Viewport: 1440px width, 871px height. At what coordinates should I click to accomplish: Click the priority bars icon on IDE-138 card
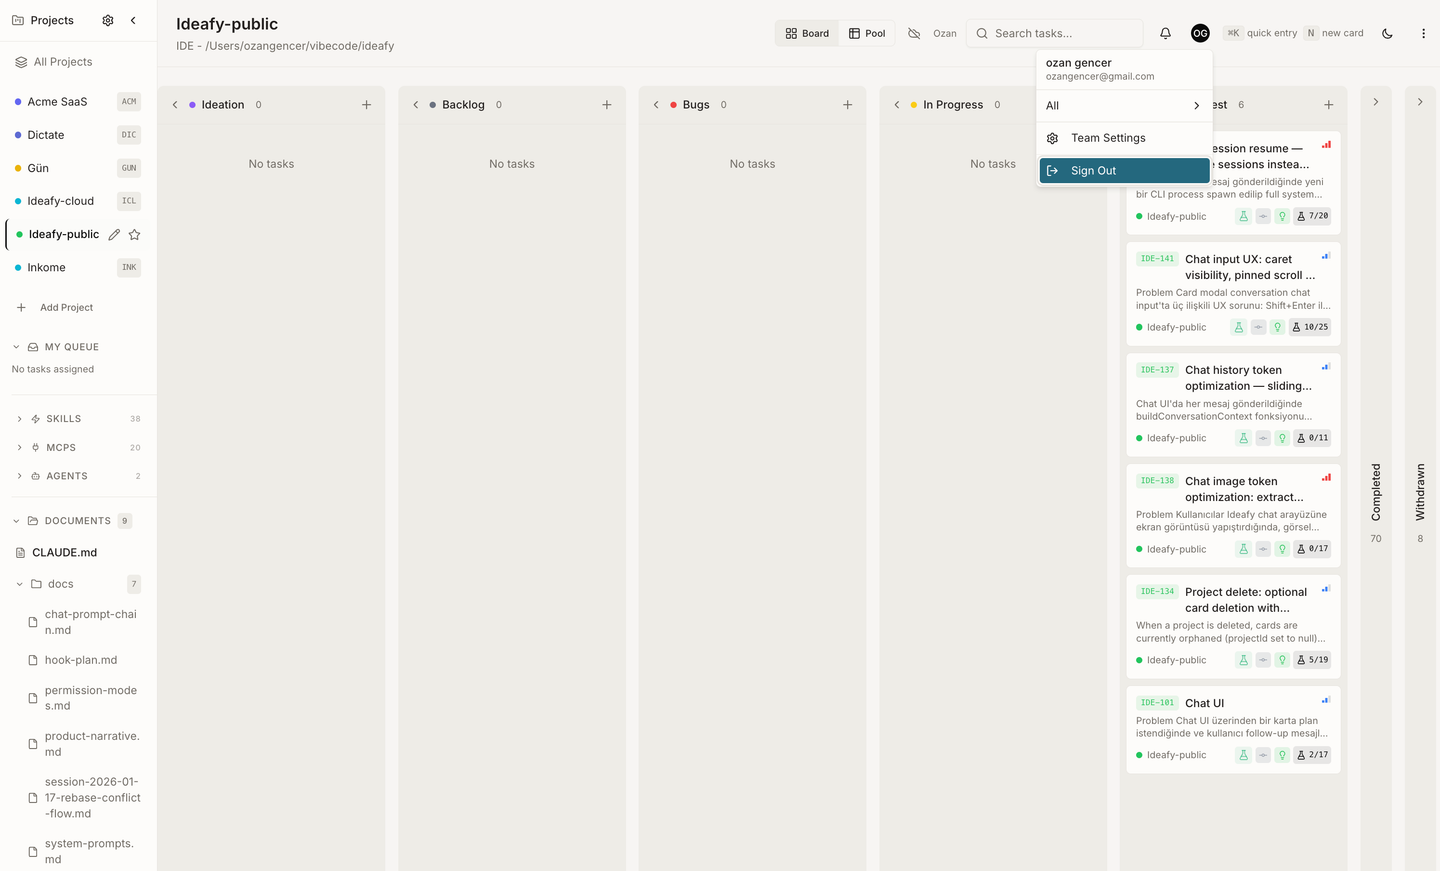(1326, 478)
